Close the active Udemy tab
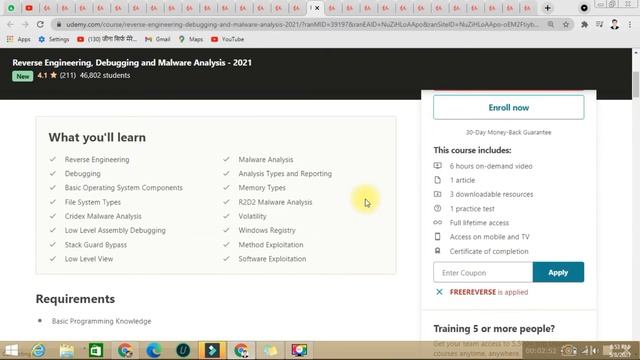 317,8
